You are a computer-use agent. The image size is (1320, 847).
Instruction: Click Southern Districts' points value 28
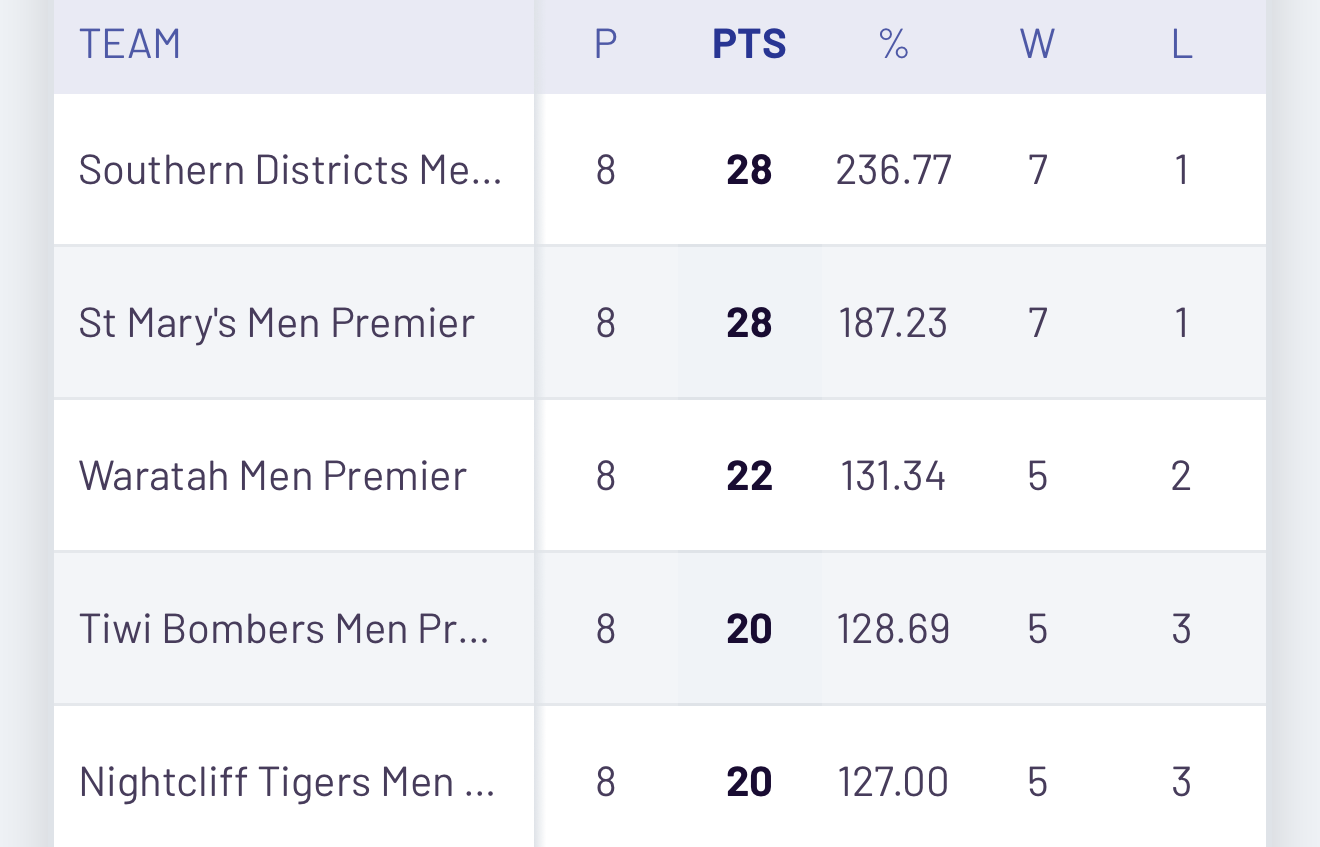[x=749, y=170]
